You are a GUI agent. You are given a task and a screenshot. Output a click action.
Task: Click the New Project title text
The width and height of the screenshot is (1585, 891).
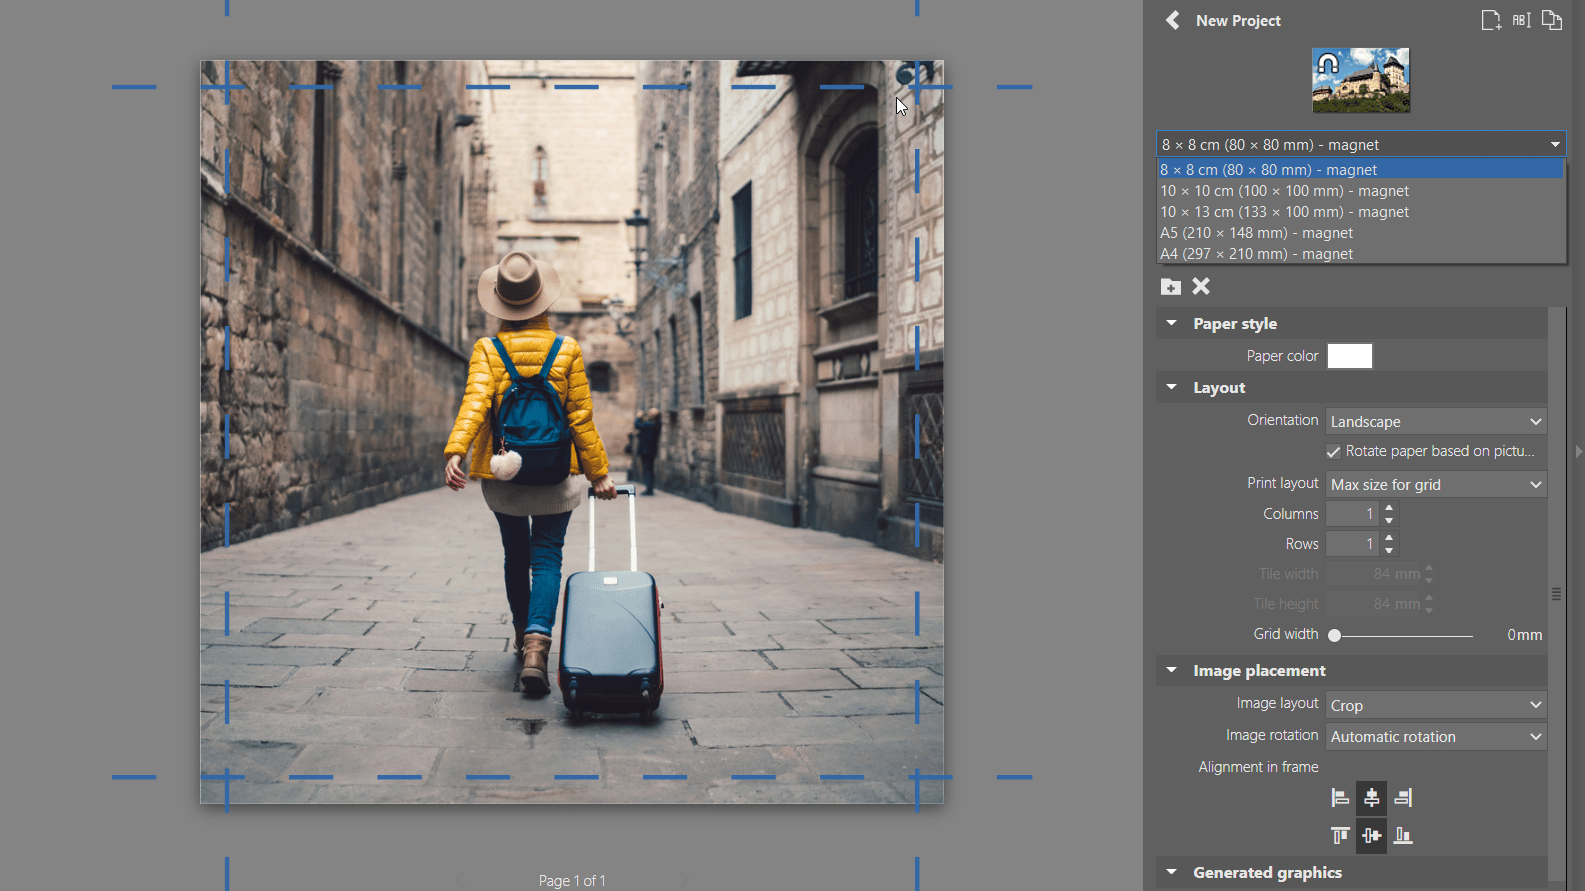tap(1238, 21)
